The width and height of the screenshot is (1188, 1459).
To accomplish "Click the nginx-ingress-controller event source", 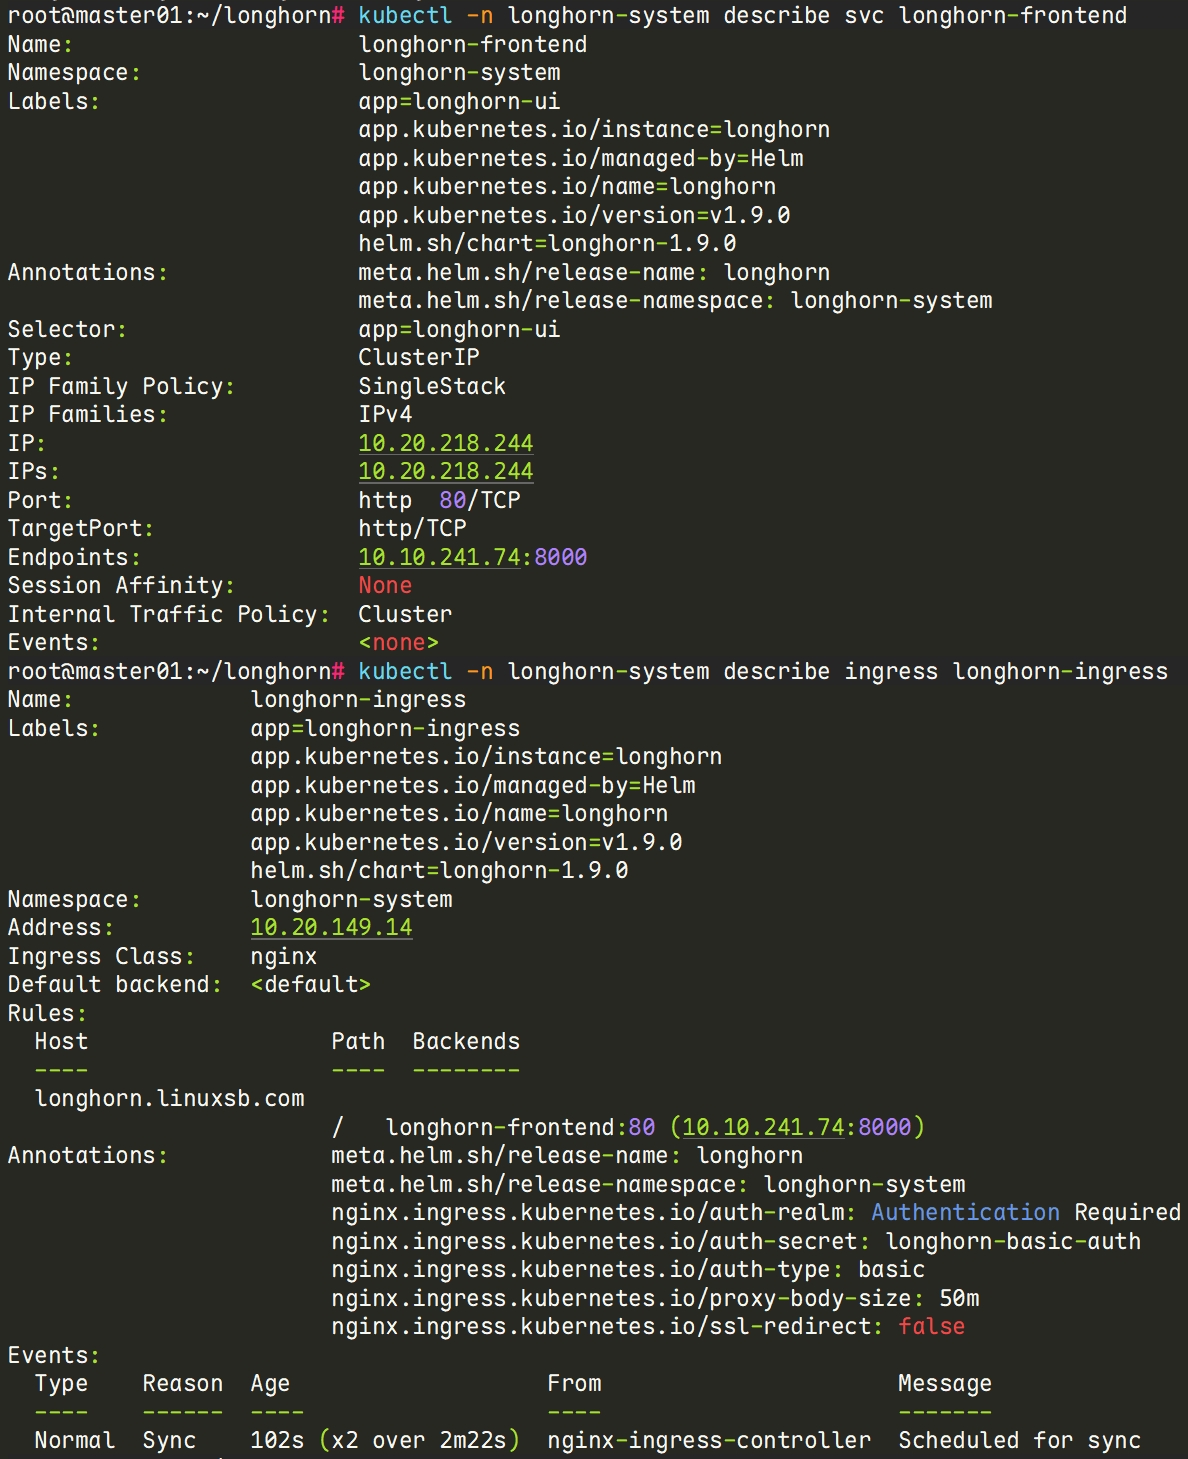I will (x=709, y=1440).
